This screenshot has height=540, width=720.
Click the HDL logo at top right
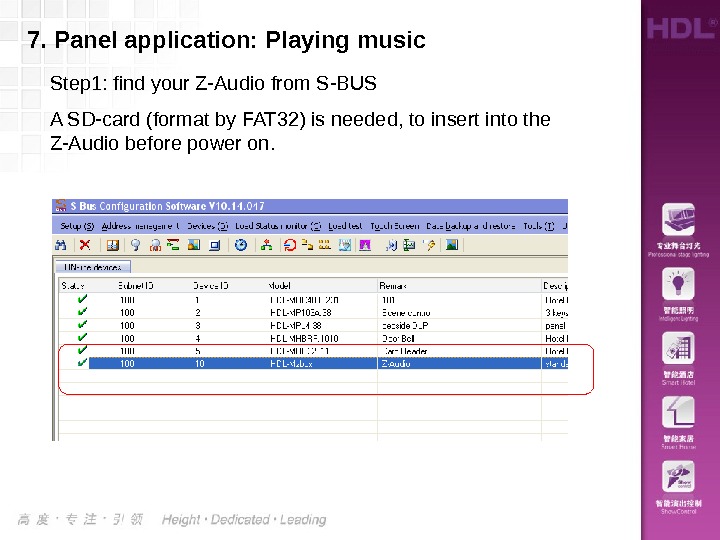(x=681, y=28)
